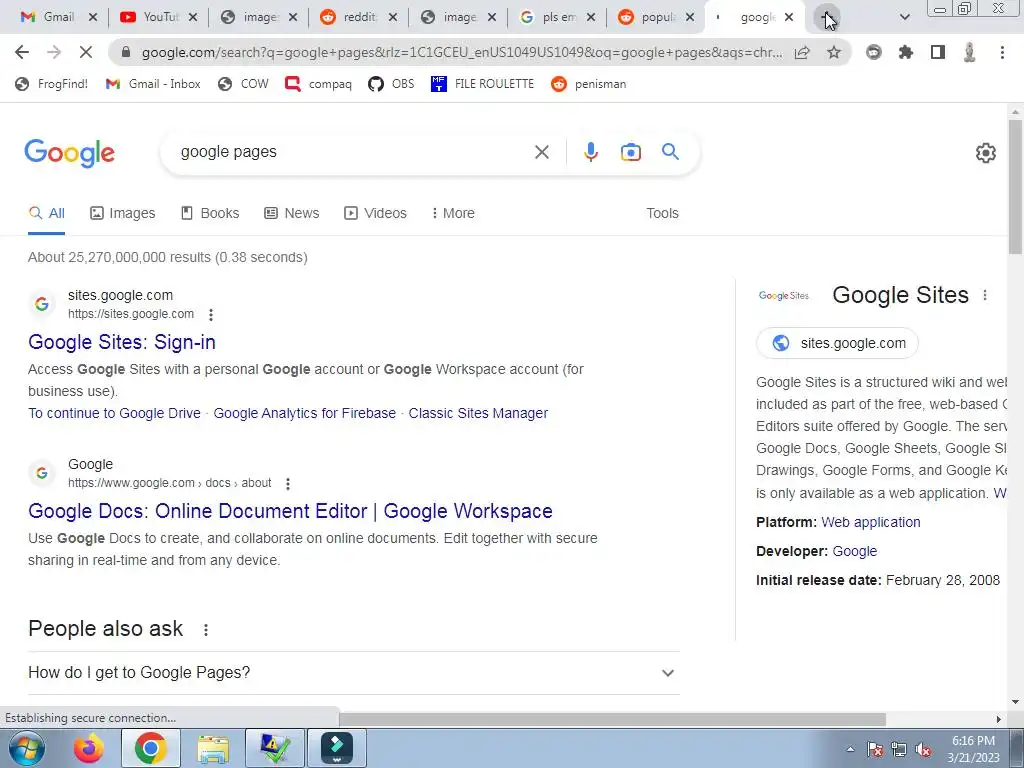Switch to reddit tab
This screenshot has height=768, width=1024.
coord(358,18)
